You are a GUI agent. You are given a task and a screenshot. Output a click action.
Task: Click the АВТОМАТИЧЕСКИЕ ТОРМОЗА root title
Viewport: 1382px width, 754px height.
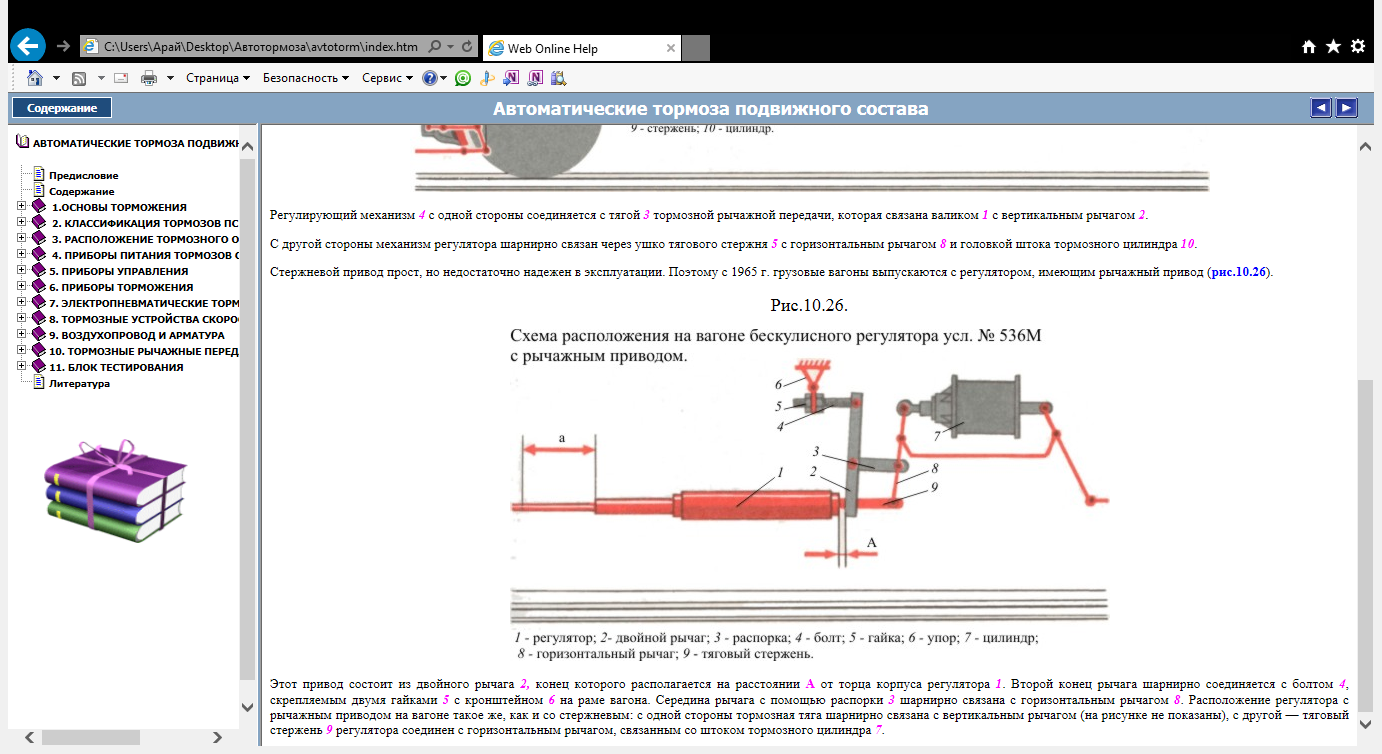tap(136, 143)
